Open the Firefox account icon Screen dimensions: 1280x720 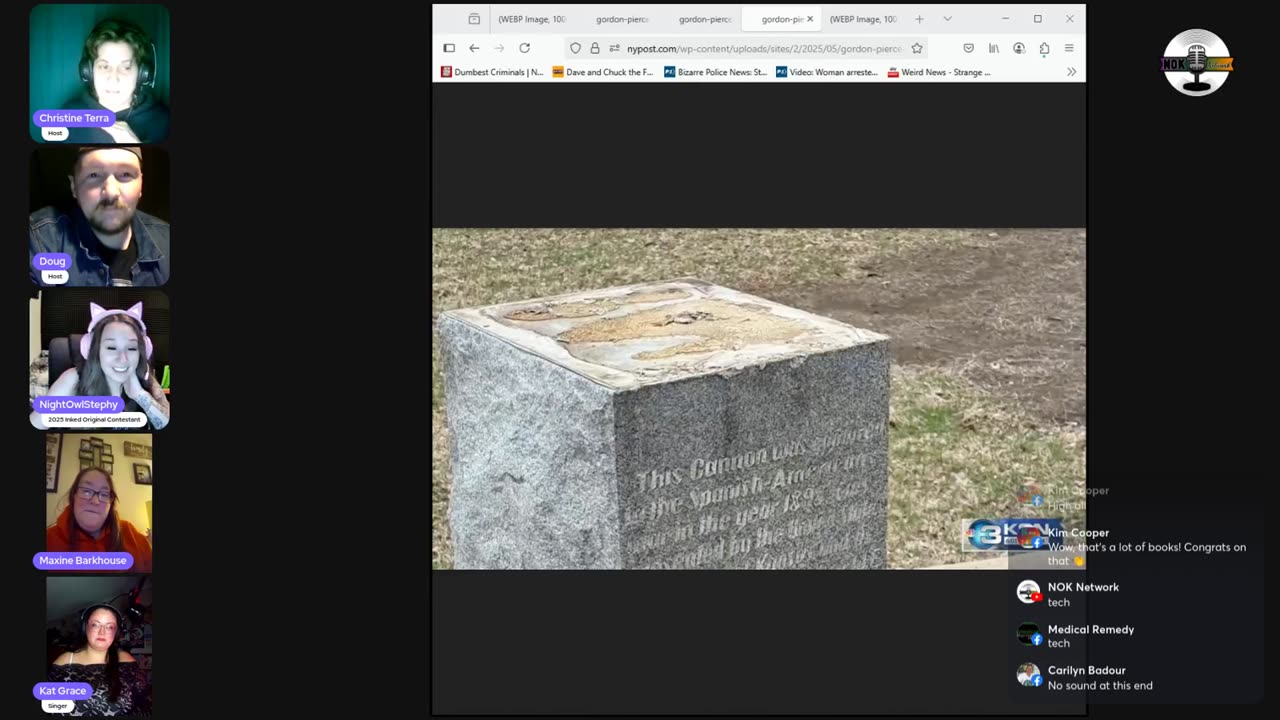pyautogui.click(x=1019, y=48)
